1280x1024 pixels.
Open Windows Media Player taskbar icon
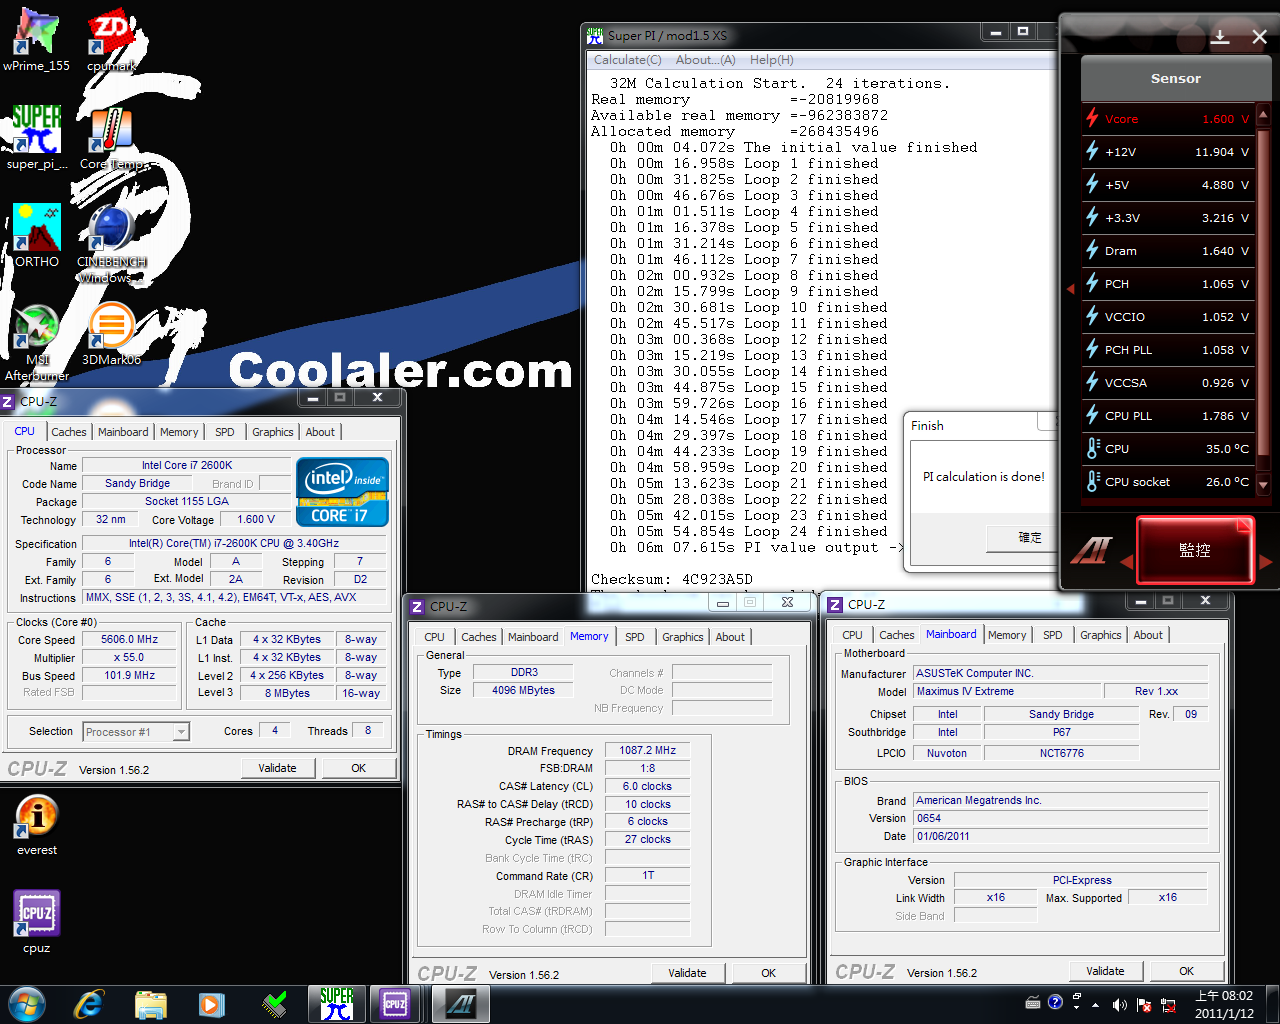pyautogui.click(x=211, y=1004)
